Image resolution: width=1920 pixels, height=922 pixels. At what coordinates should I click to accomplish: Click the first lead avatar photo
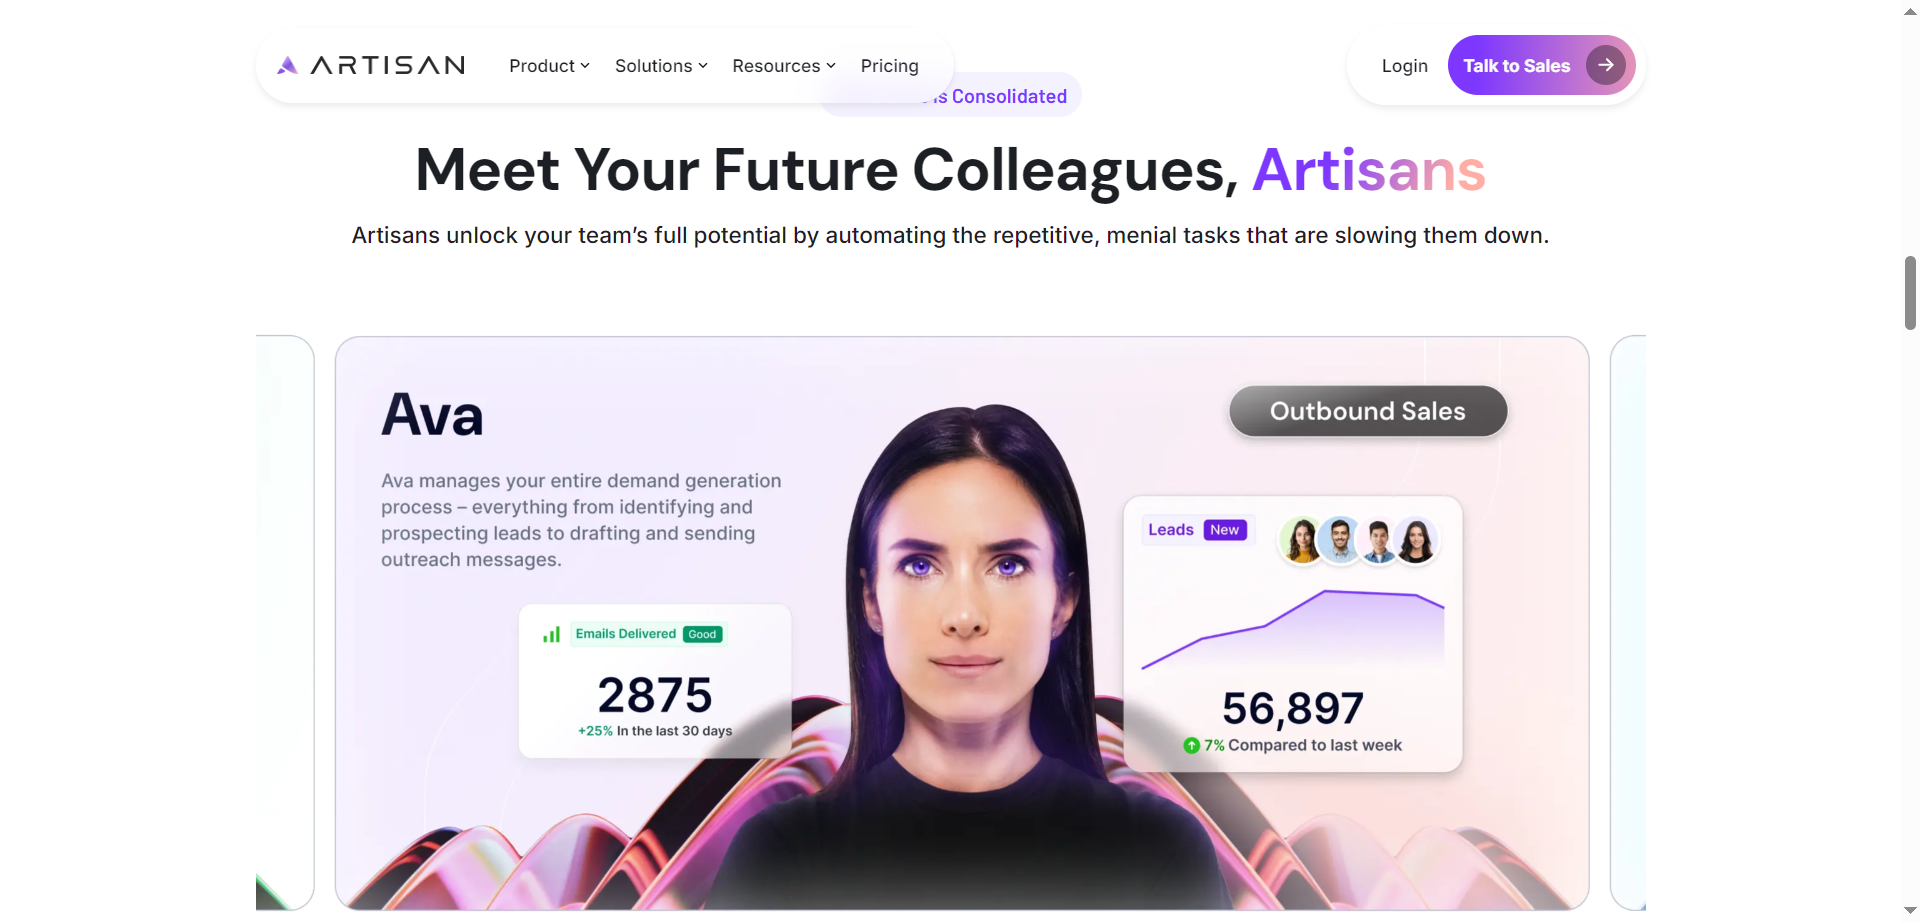(1302, 541)
